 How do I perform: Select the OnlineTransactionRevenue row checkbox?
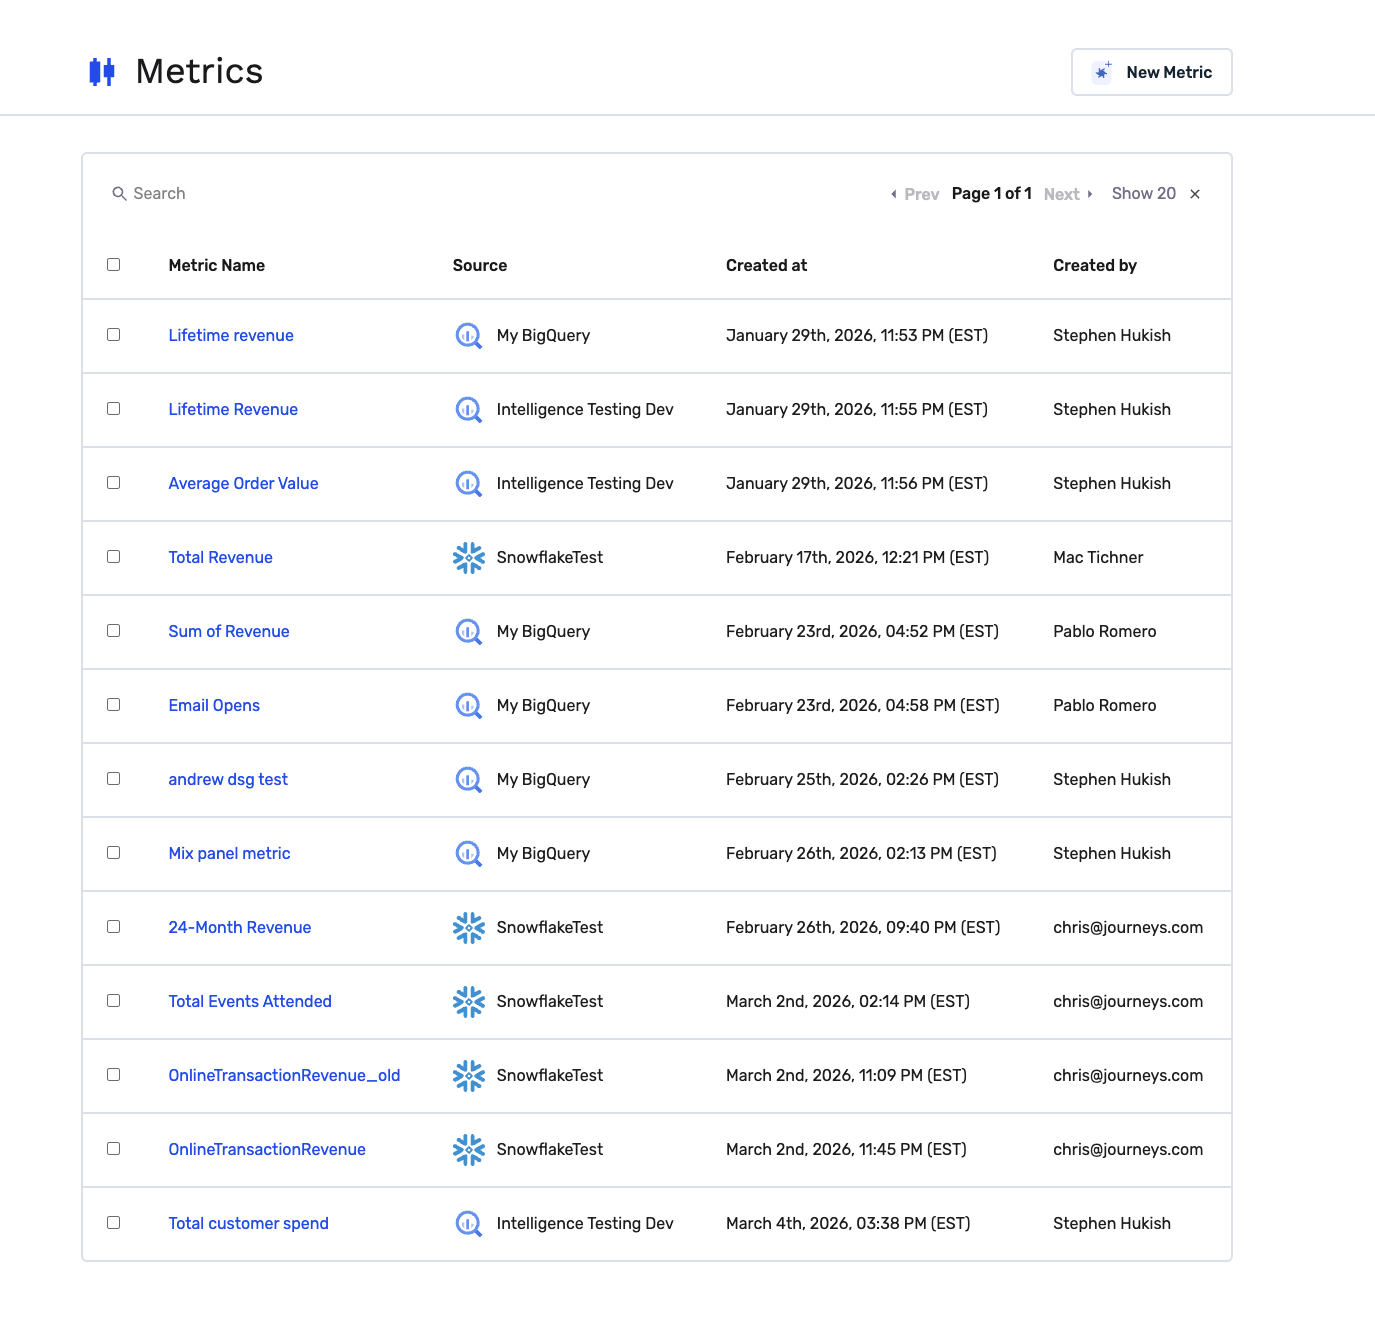click(x=114, y=1149)
